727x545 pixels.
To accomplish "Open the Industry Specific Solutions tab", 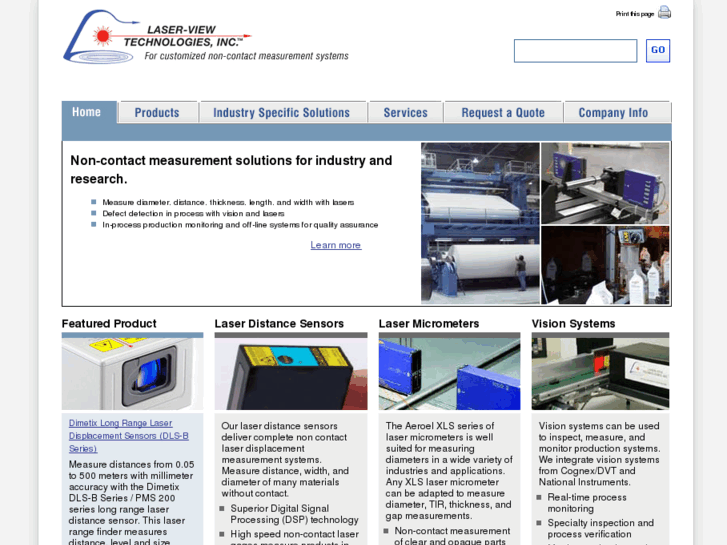I will tap(281, 113).
